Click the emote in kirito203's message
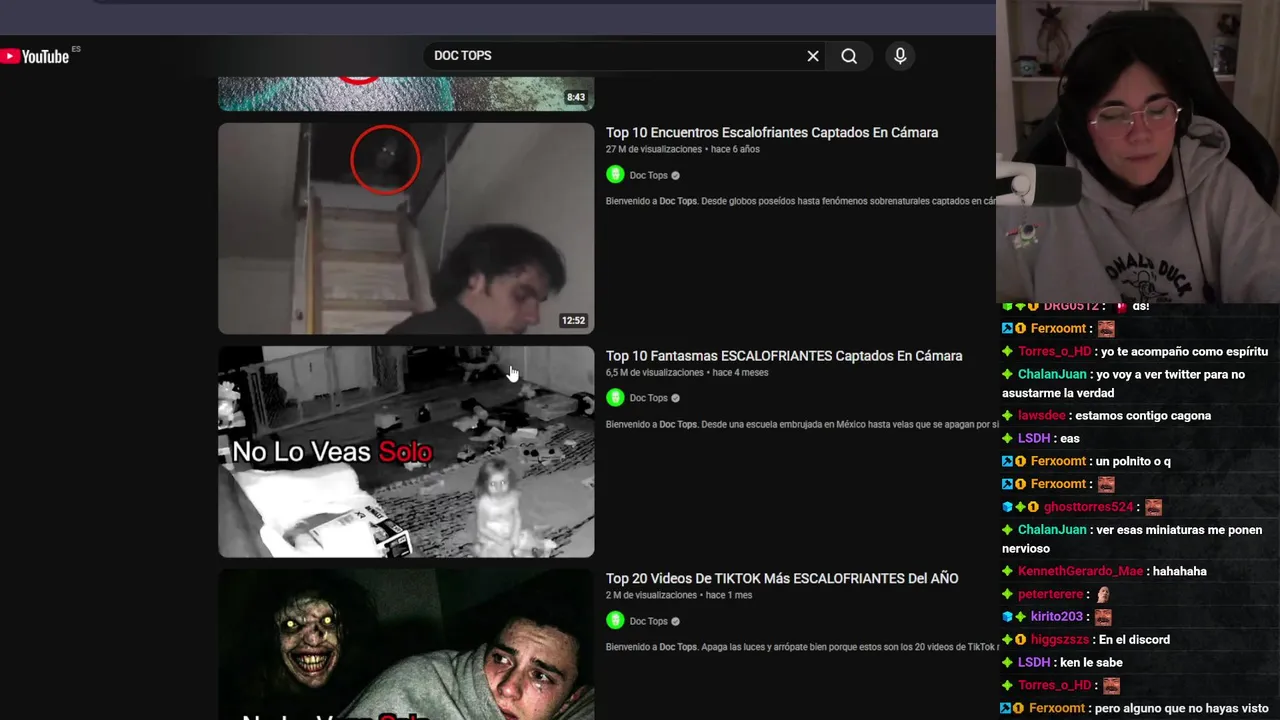 click(x=1103, y=617)
